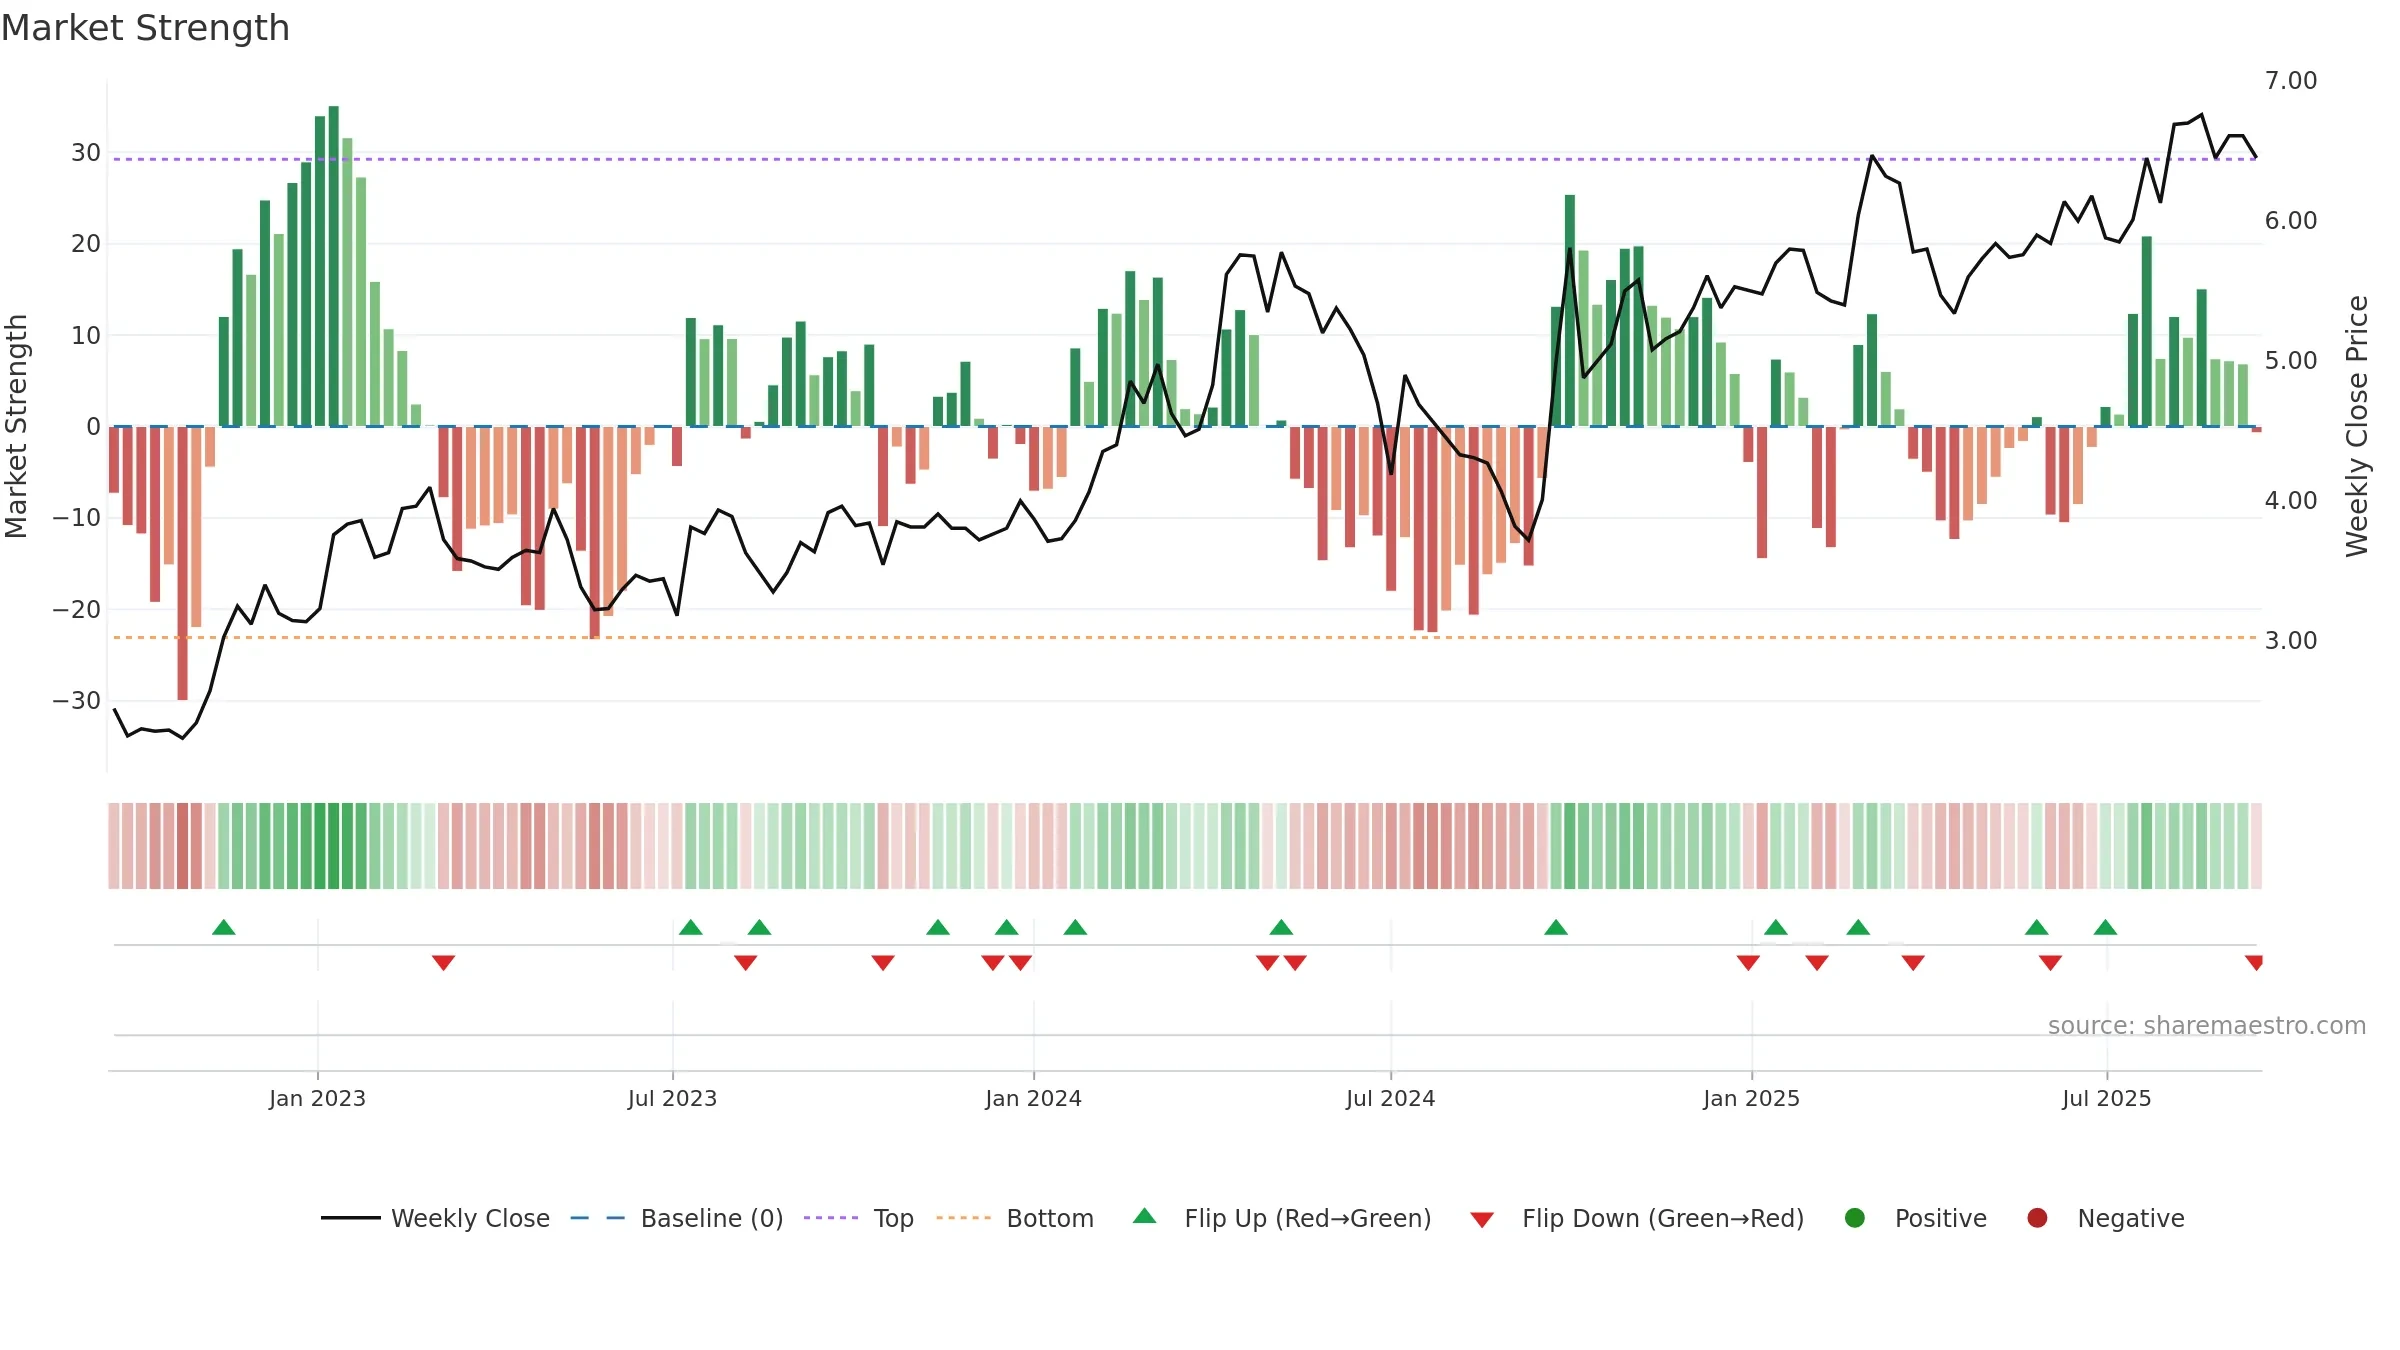Click the Jul 2024 x-axis label
Screen dimensions: 2400x1350
1390,1098
